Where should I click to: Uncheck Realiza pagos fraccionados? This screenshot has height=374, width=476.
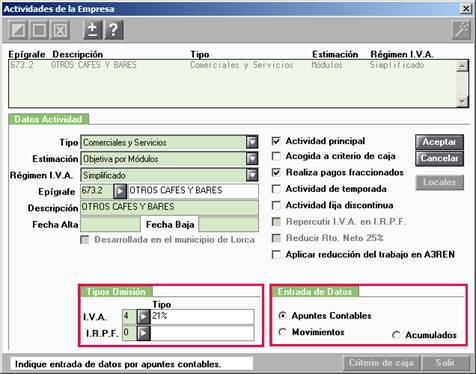coord(276,172)
